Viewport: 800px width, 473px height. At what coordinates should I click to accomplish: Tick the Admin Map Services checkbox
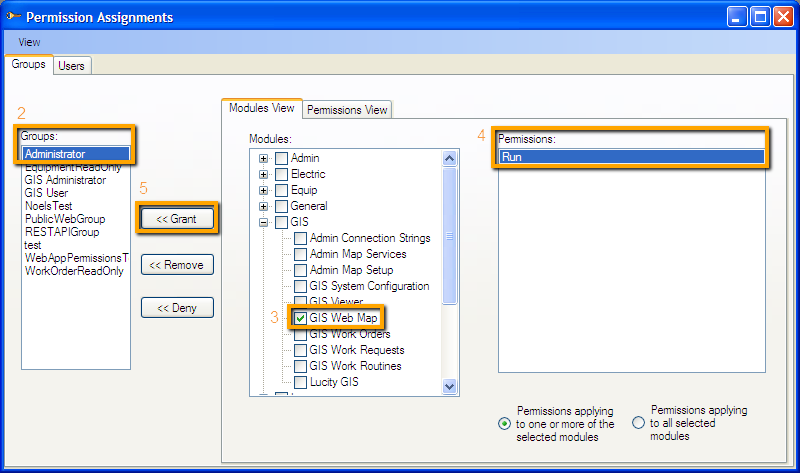click(301, 254)
